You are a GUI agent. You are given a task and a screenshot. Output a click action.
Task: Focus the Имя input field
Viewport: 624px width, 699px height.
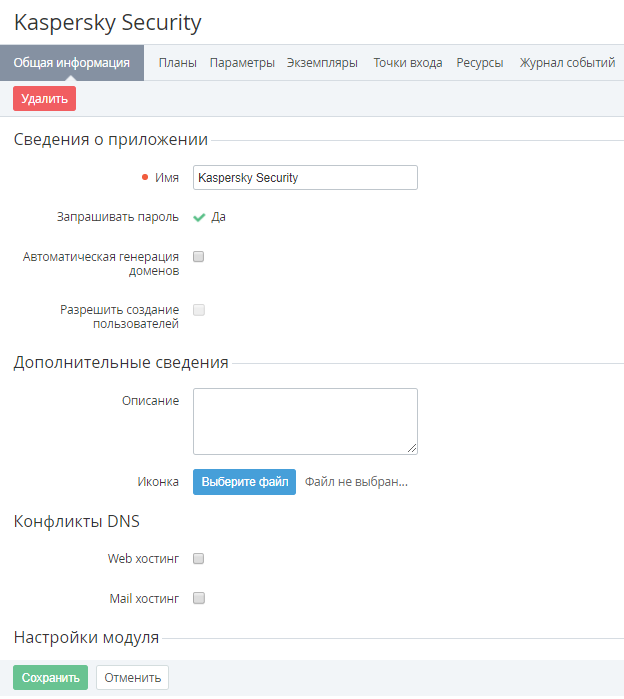[x=305, y=178]
